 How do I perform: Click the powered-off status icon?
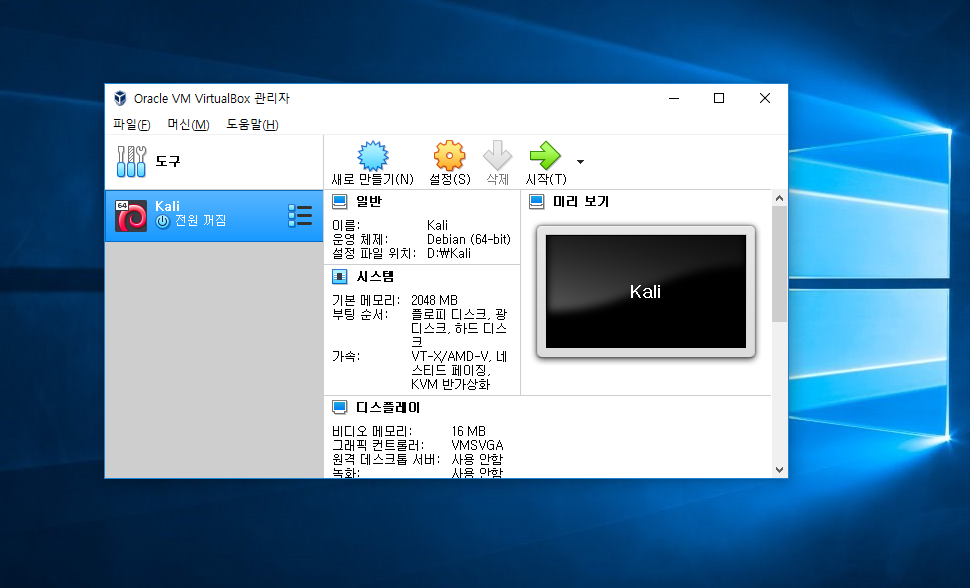(x=162, y=221)
